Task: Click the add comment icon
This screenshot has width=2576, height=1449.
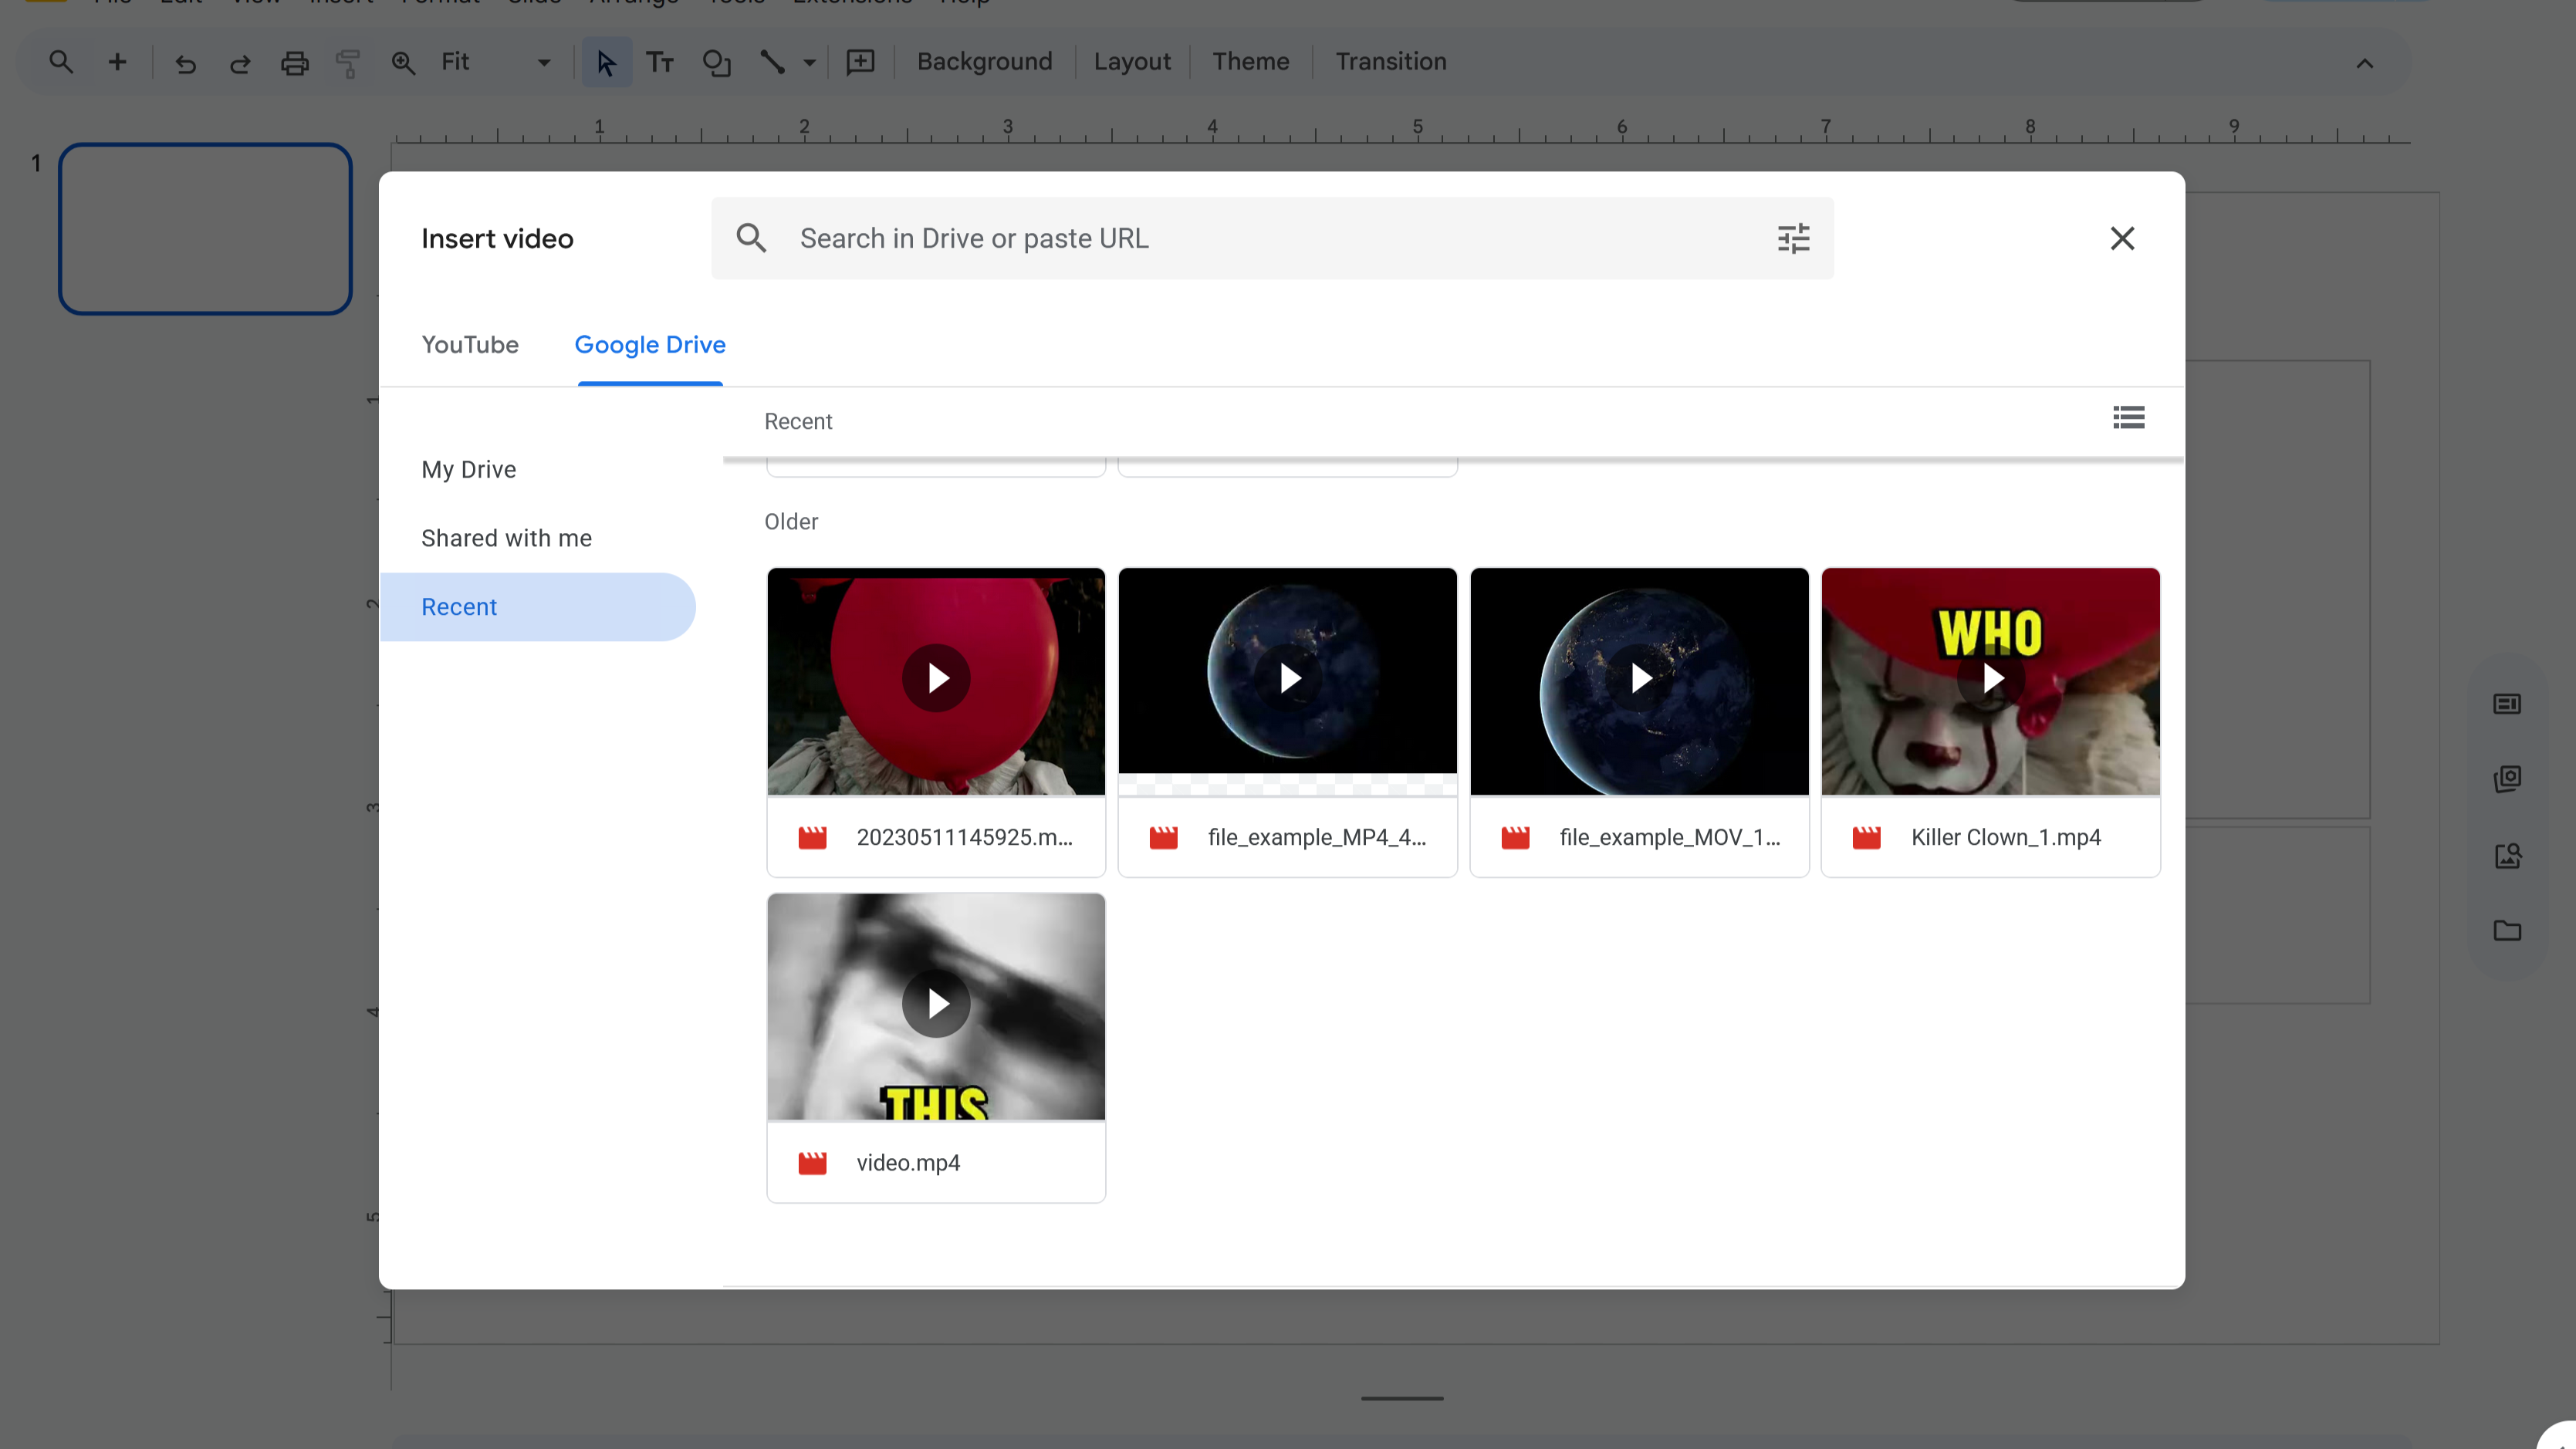Action: pyautogui.click(x=860, y=63)
